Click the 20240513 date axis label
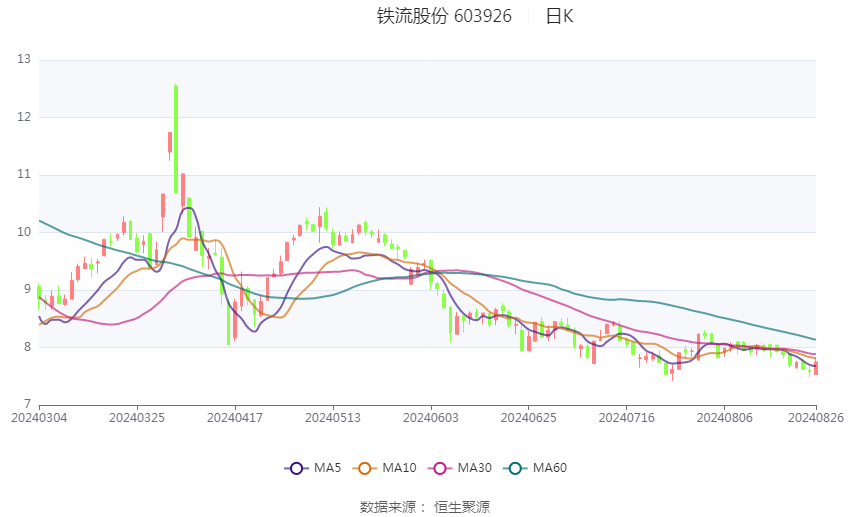 click(333, 418)
